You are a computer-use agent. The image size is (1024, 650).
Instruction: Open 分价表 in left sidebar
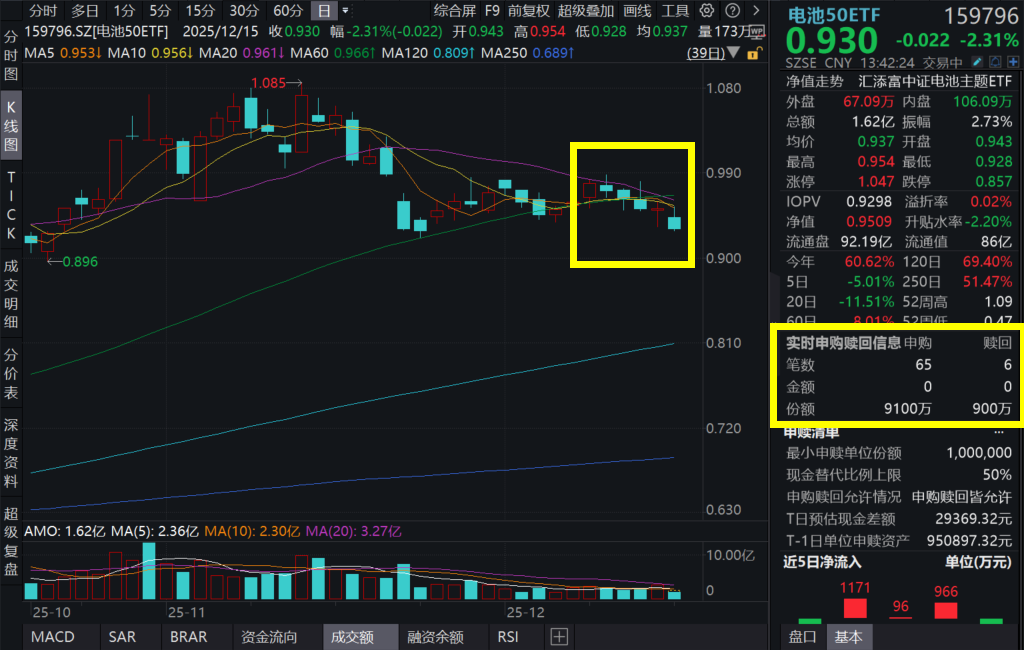12,374
